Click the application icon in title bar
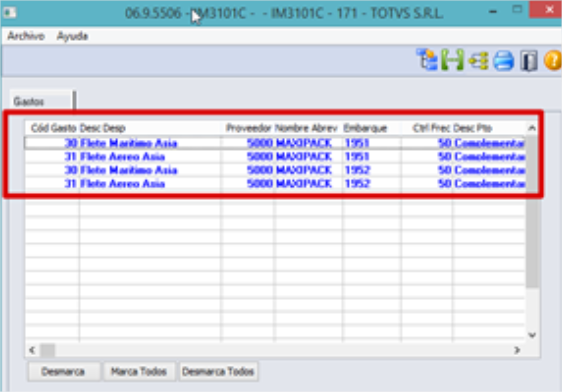This screenshot has height=392, width=562. point(10,13)
